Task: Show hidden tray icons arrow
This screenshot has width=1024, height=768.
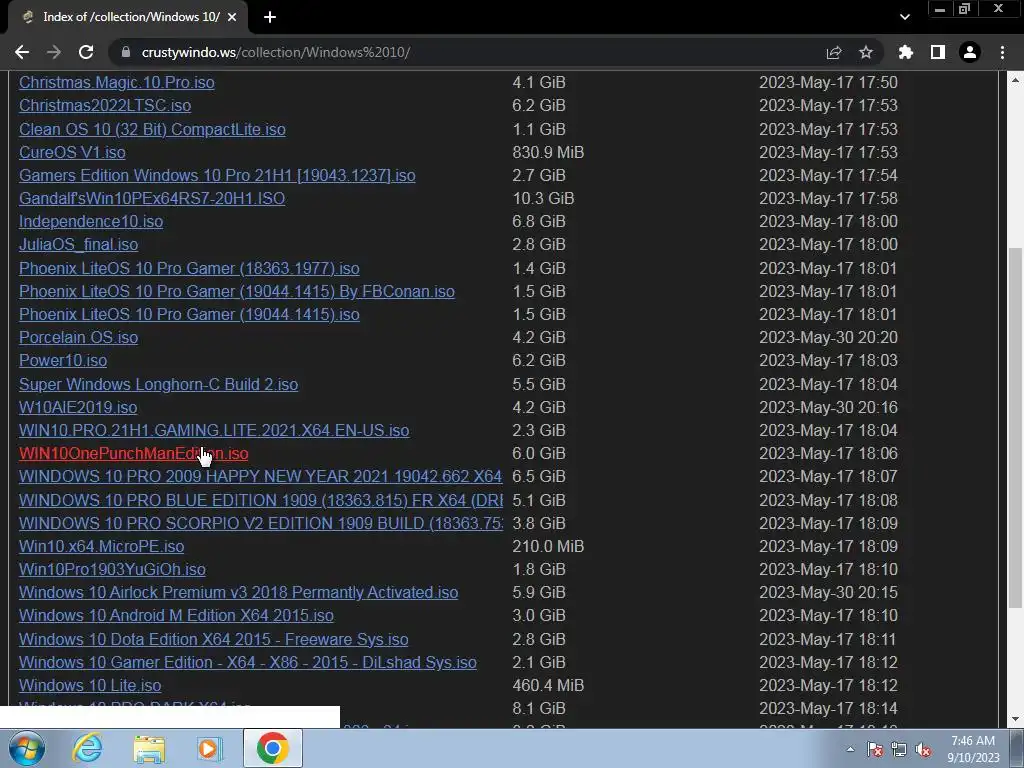Action: (x=850, y=749)
